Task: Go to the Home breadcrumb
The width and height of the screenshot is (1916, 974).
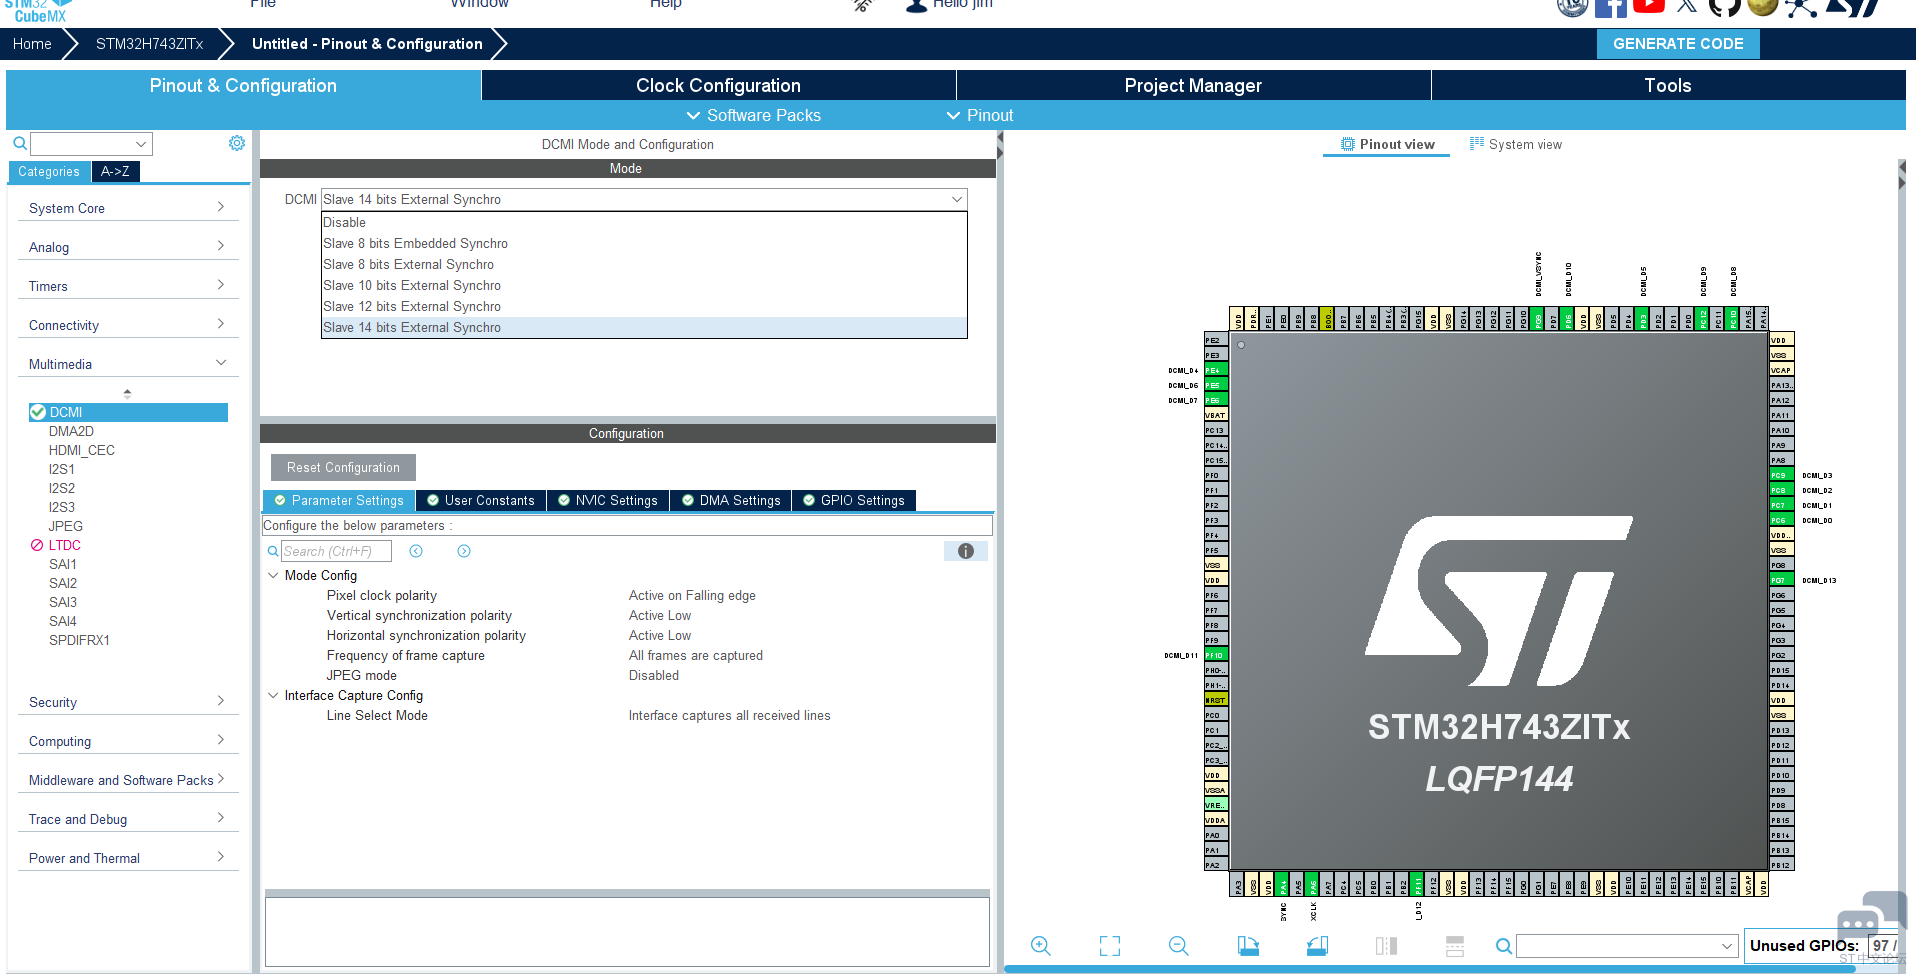Action: 32,44
